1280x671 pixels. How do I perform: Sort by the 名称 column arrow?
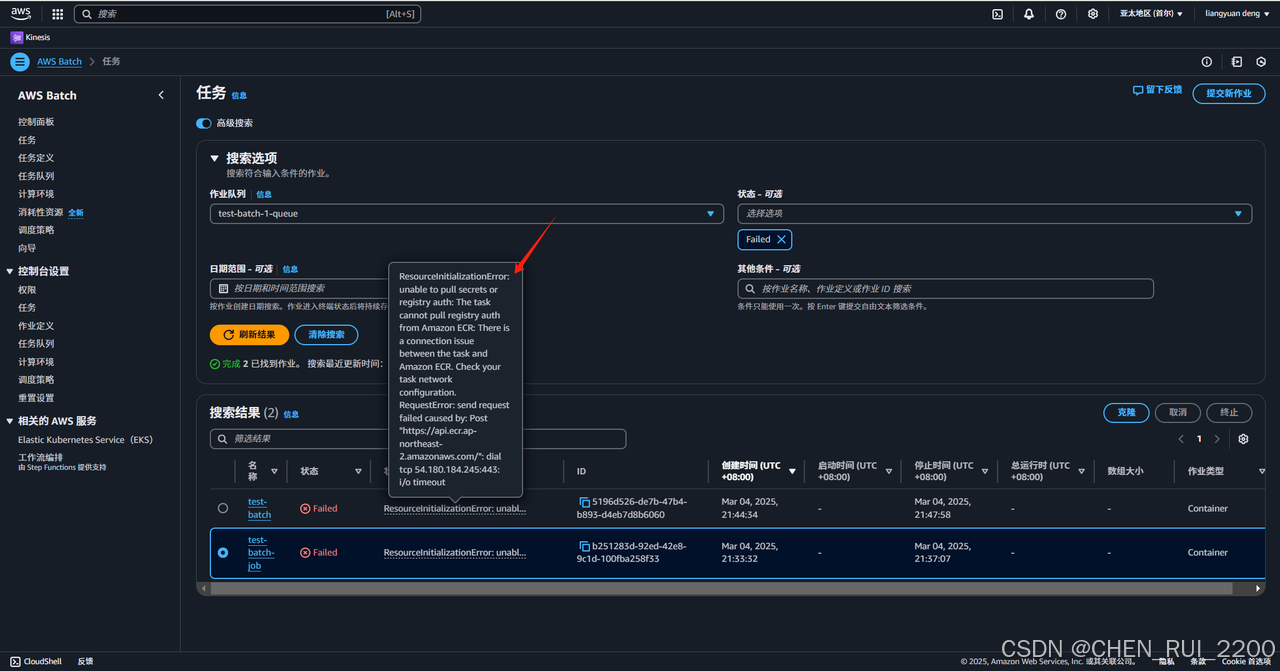click(274, 471)
